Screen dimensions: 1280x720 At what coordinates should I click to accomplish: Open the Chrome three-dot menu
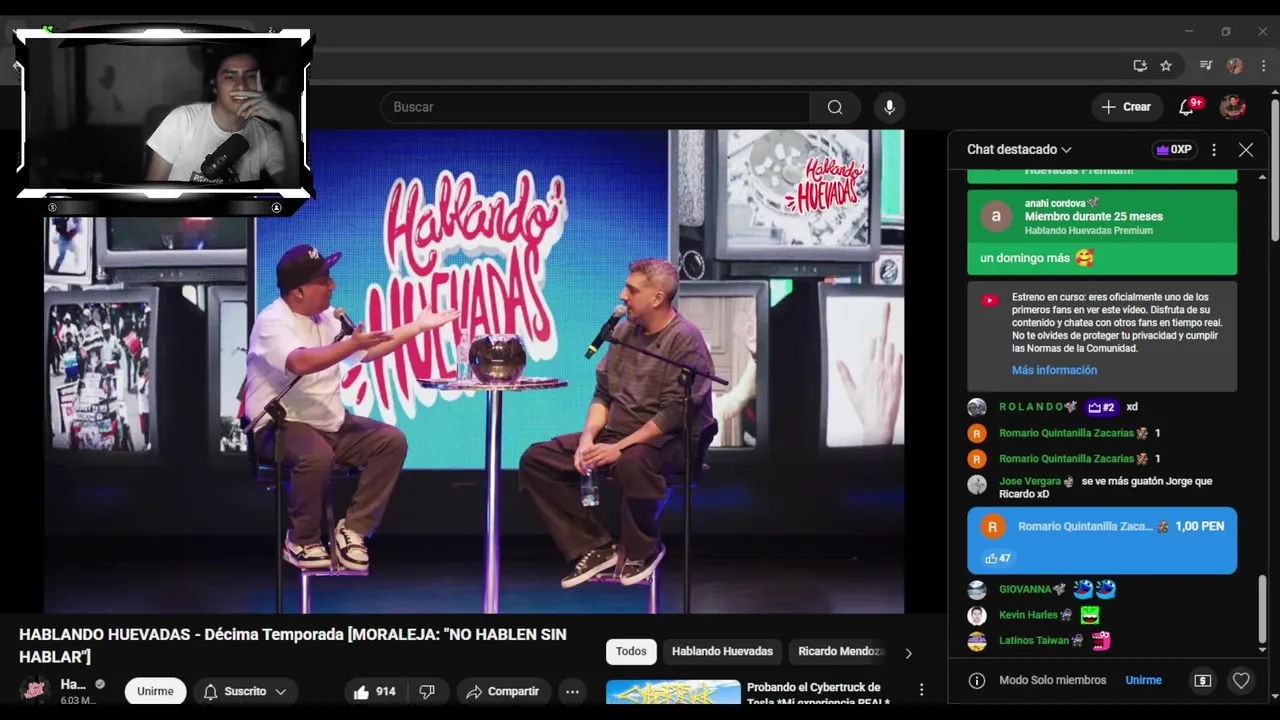pos(1262,66)
